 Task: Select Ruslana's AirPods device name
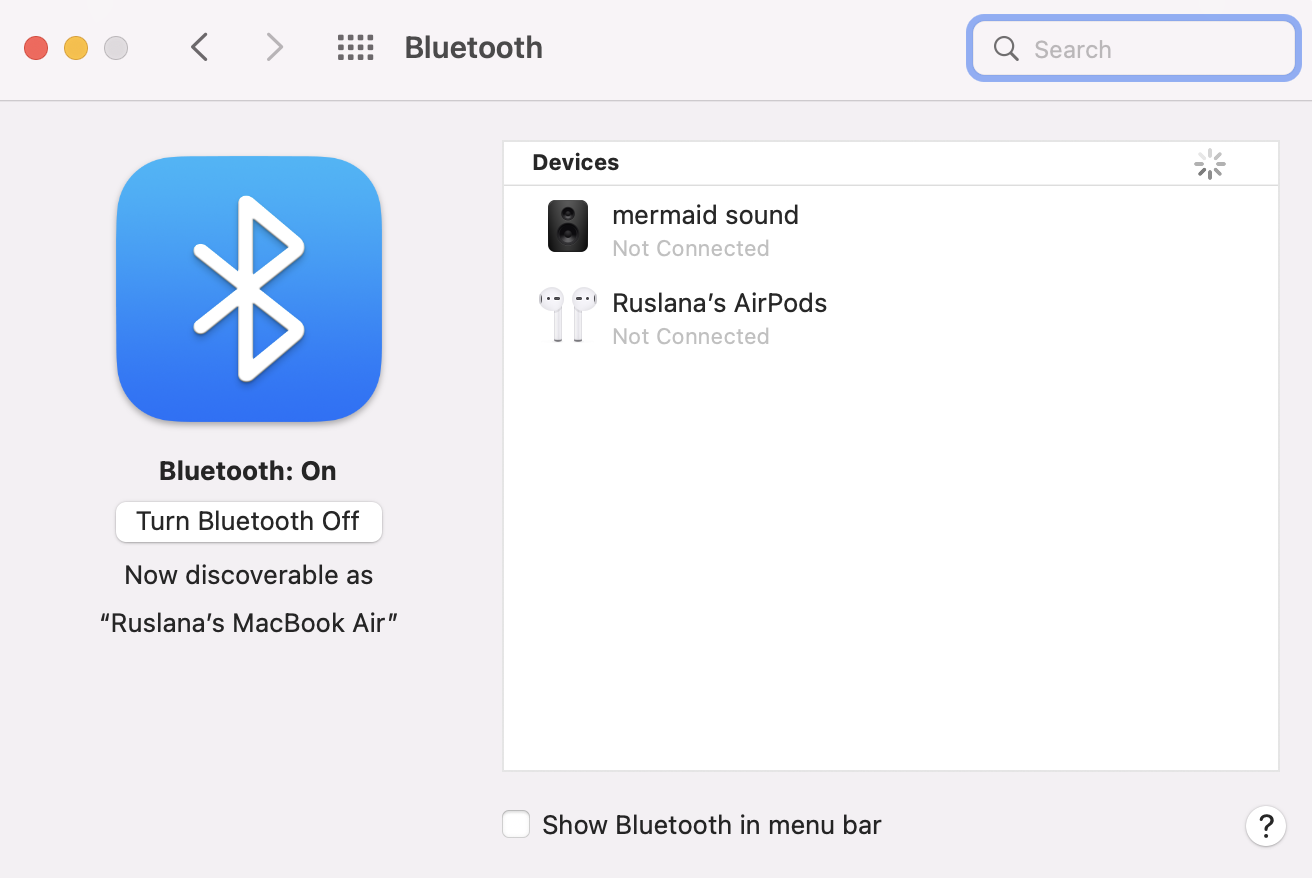point(720,303)
